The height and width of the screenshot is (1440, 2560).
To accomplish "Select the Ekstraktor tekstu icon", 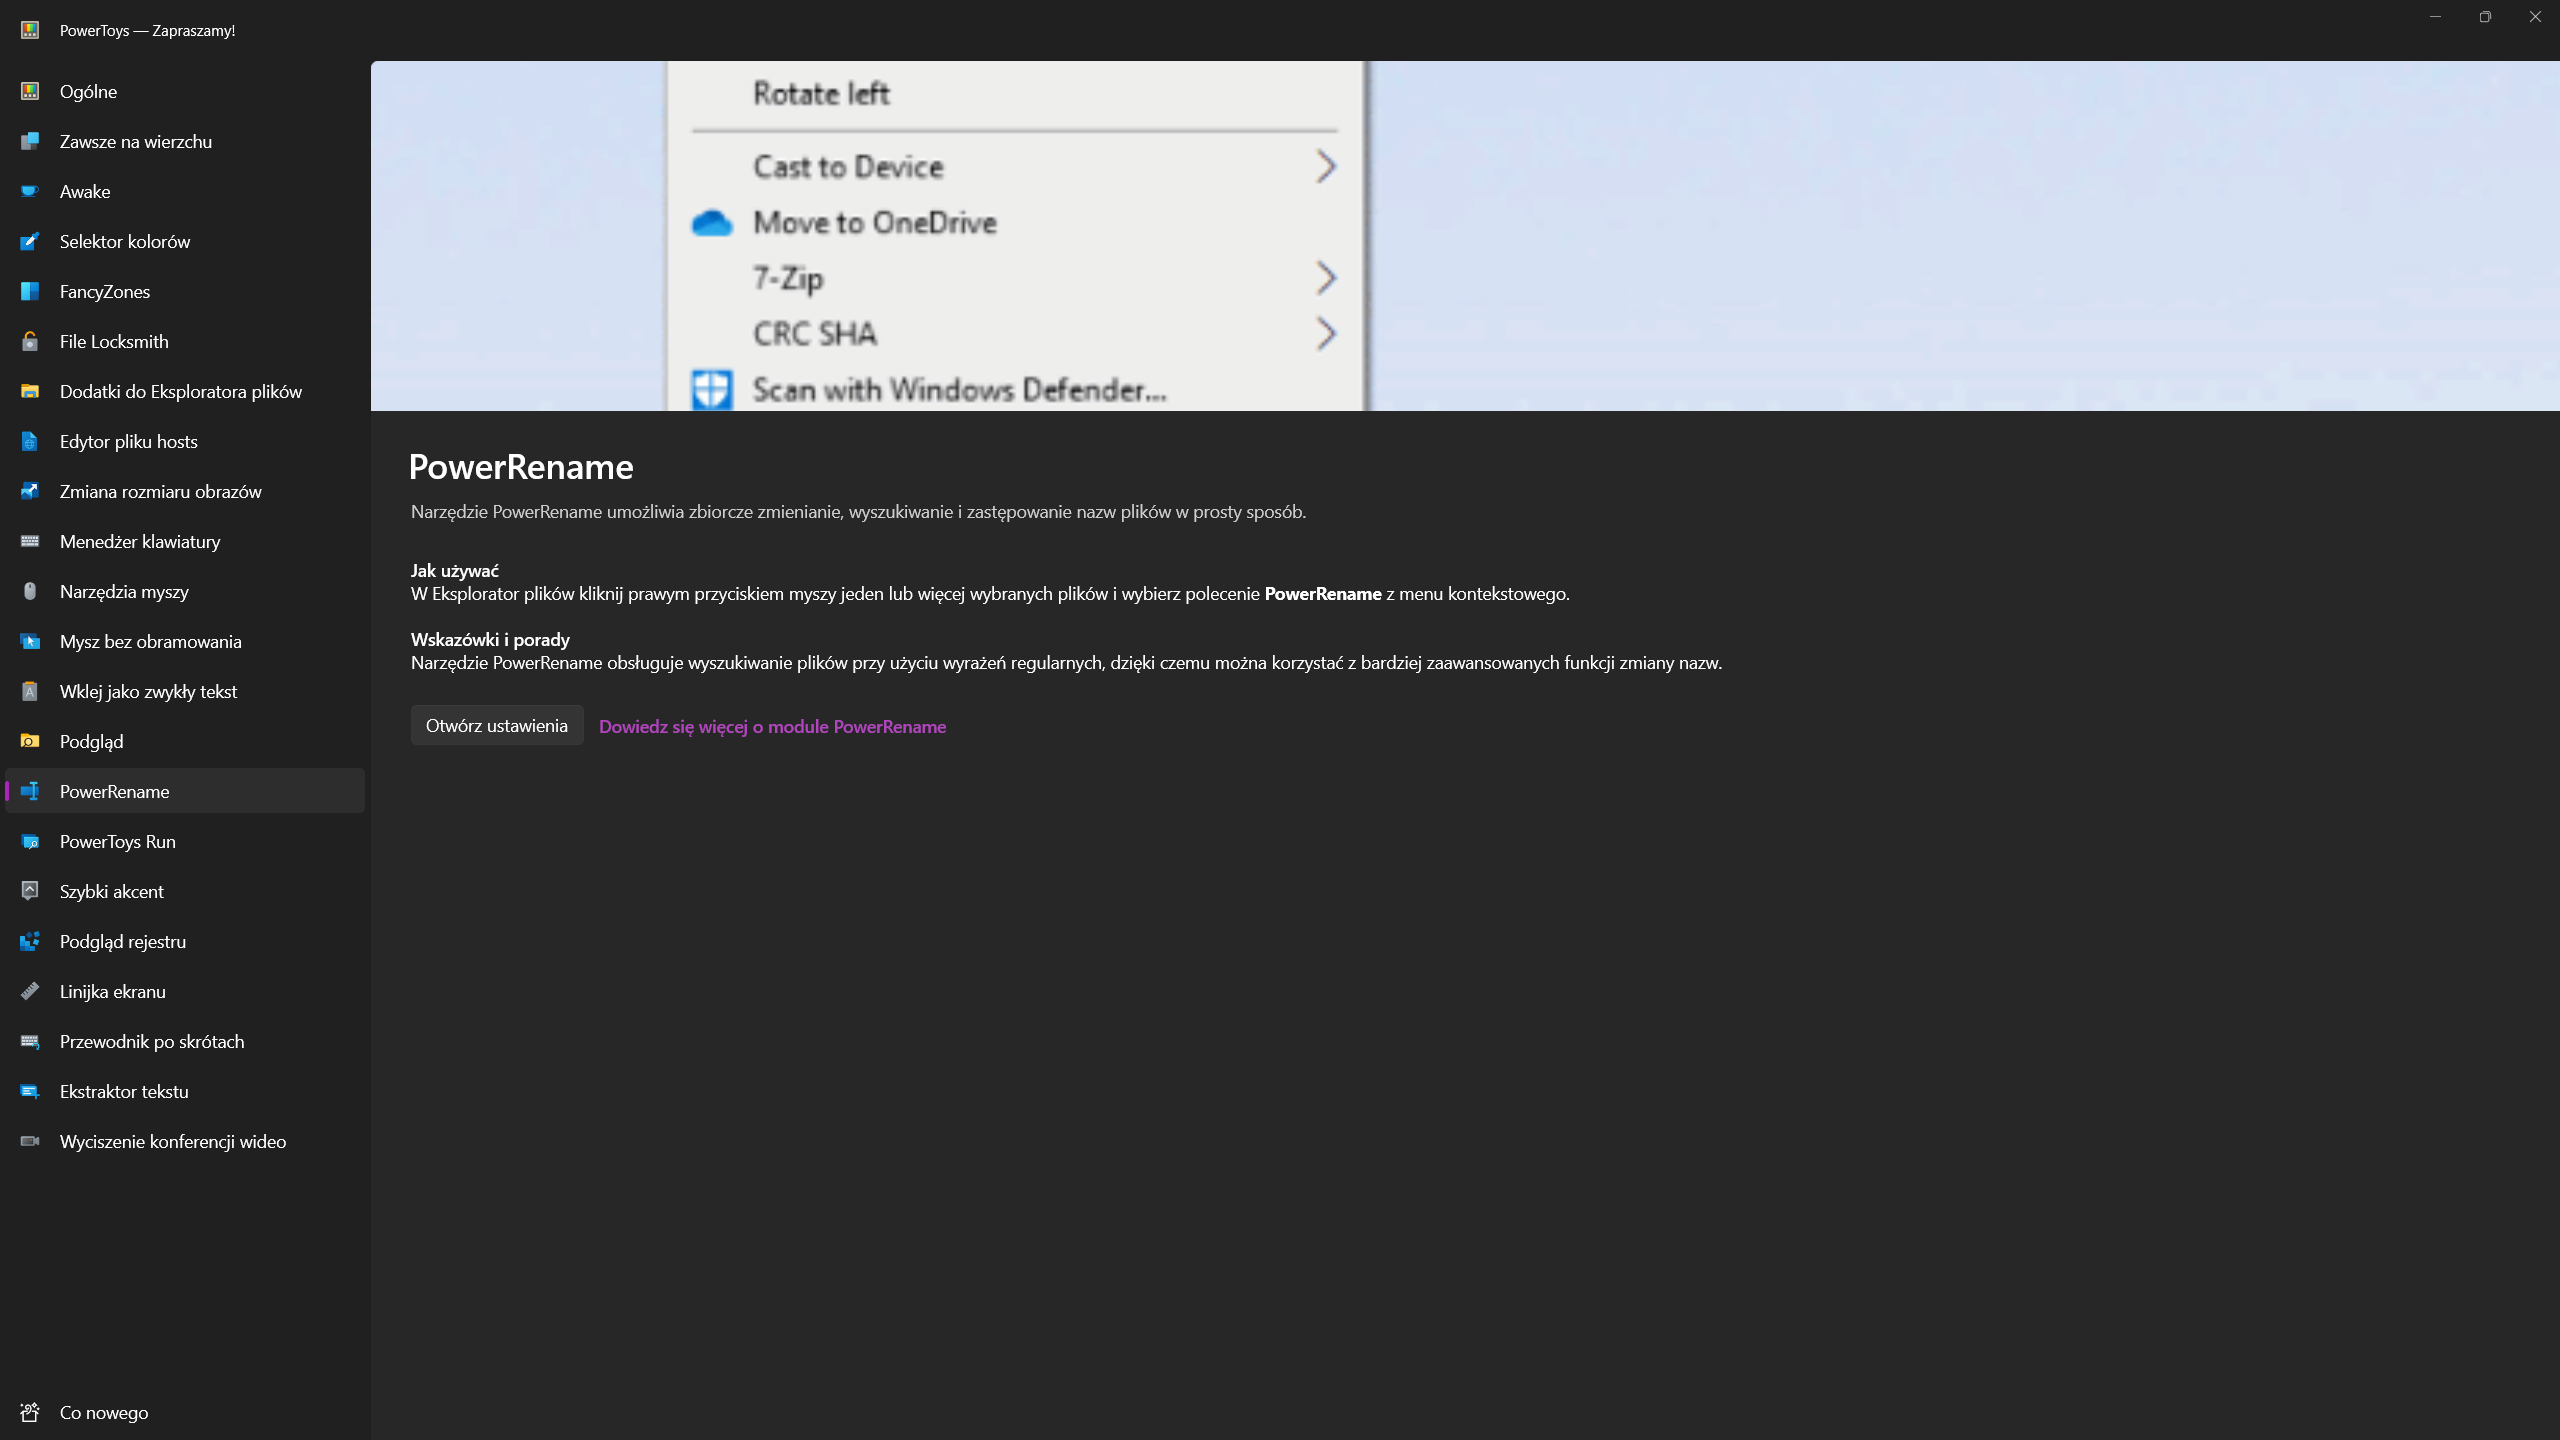I will click(x=29, y=1091).
